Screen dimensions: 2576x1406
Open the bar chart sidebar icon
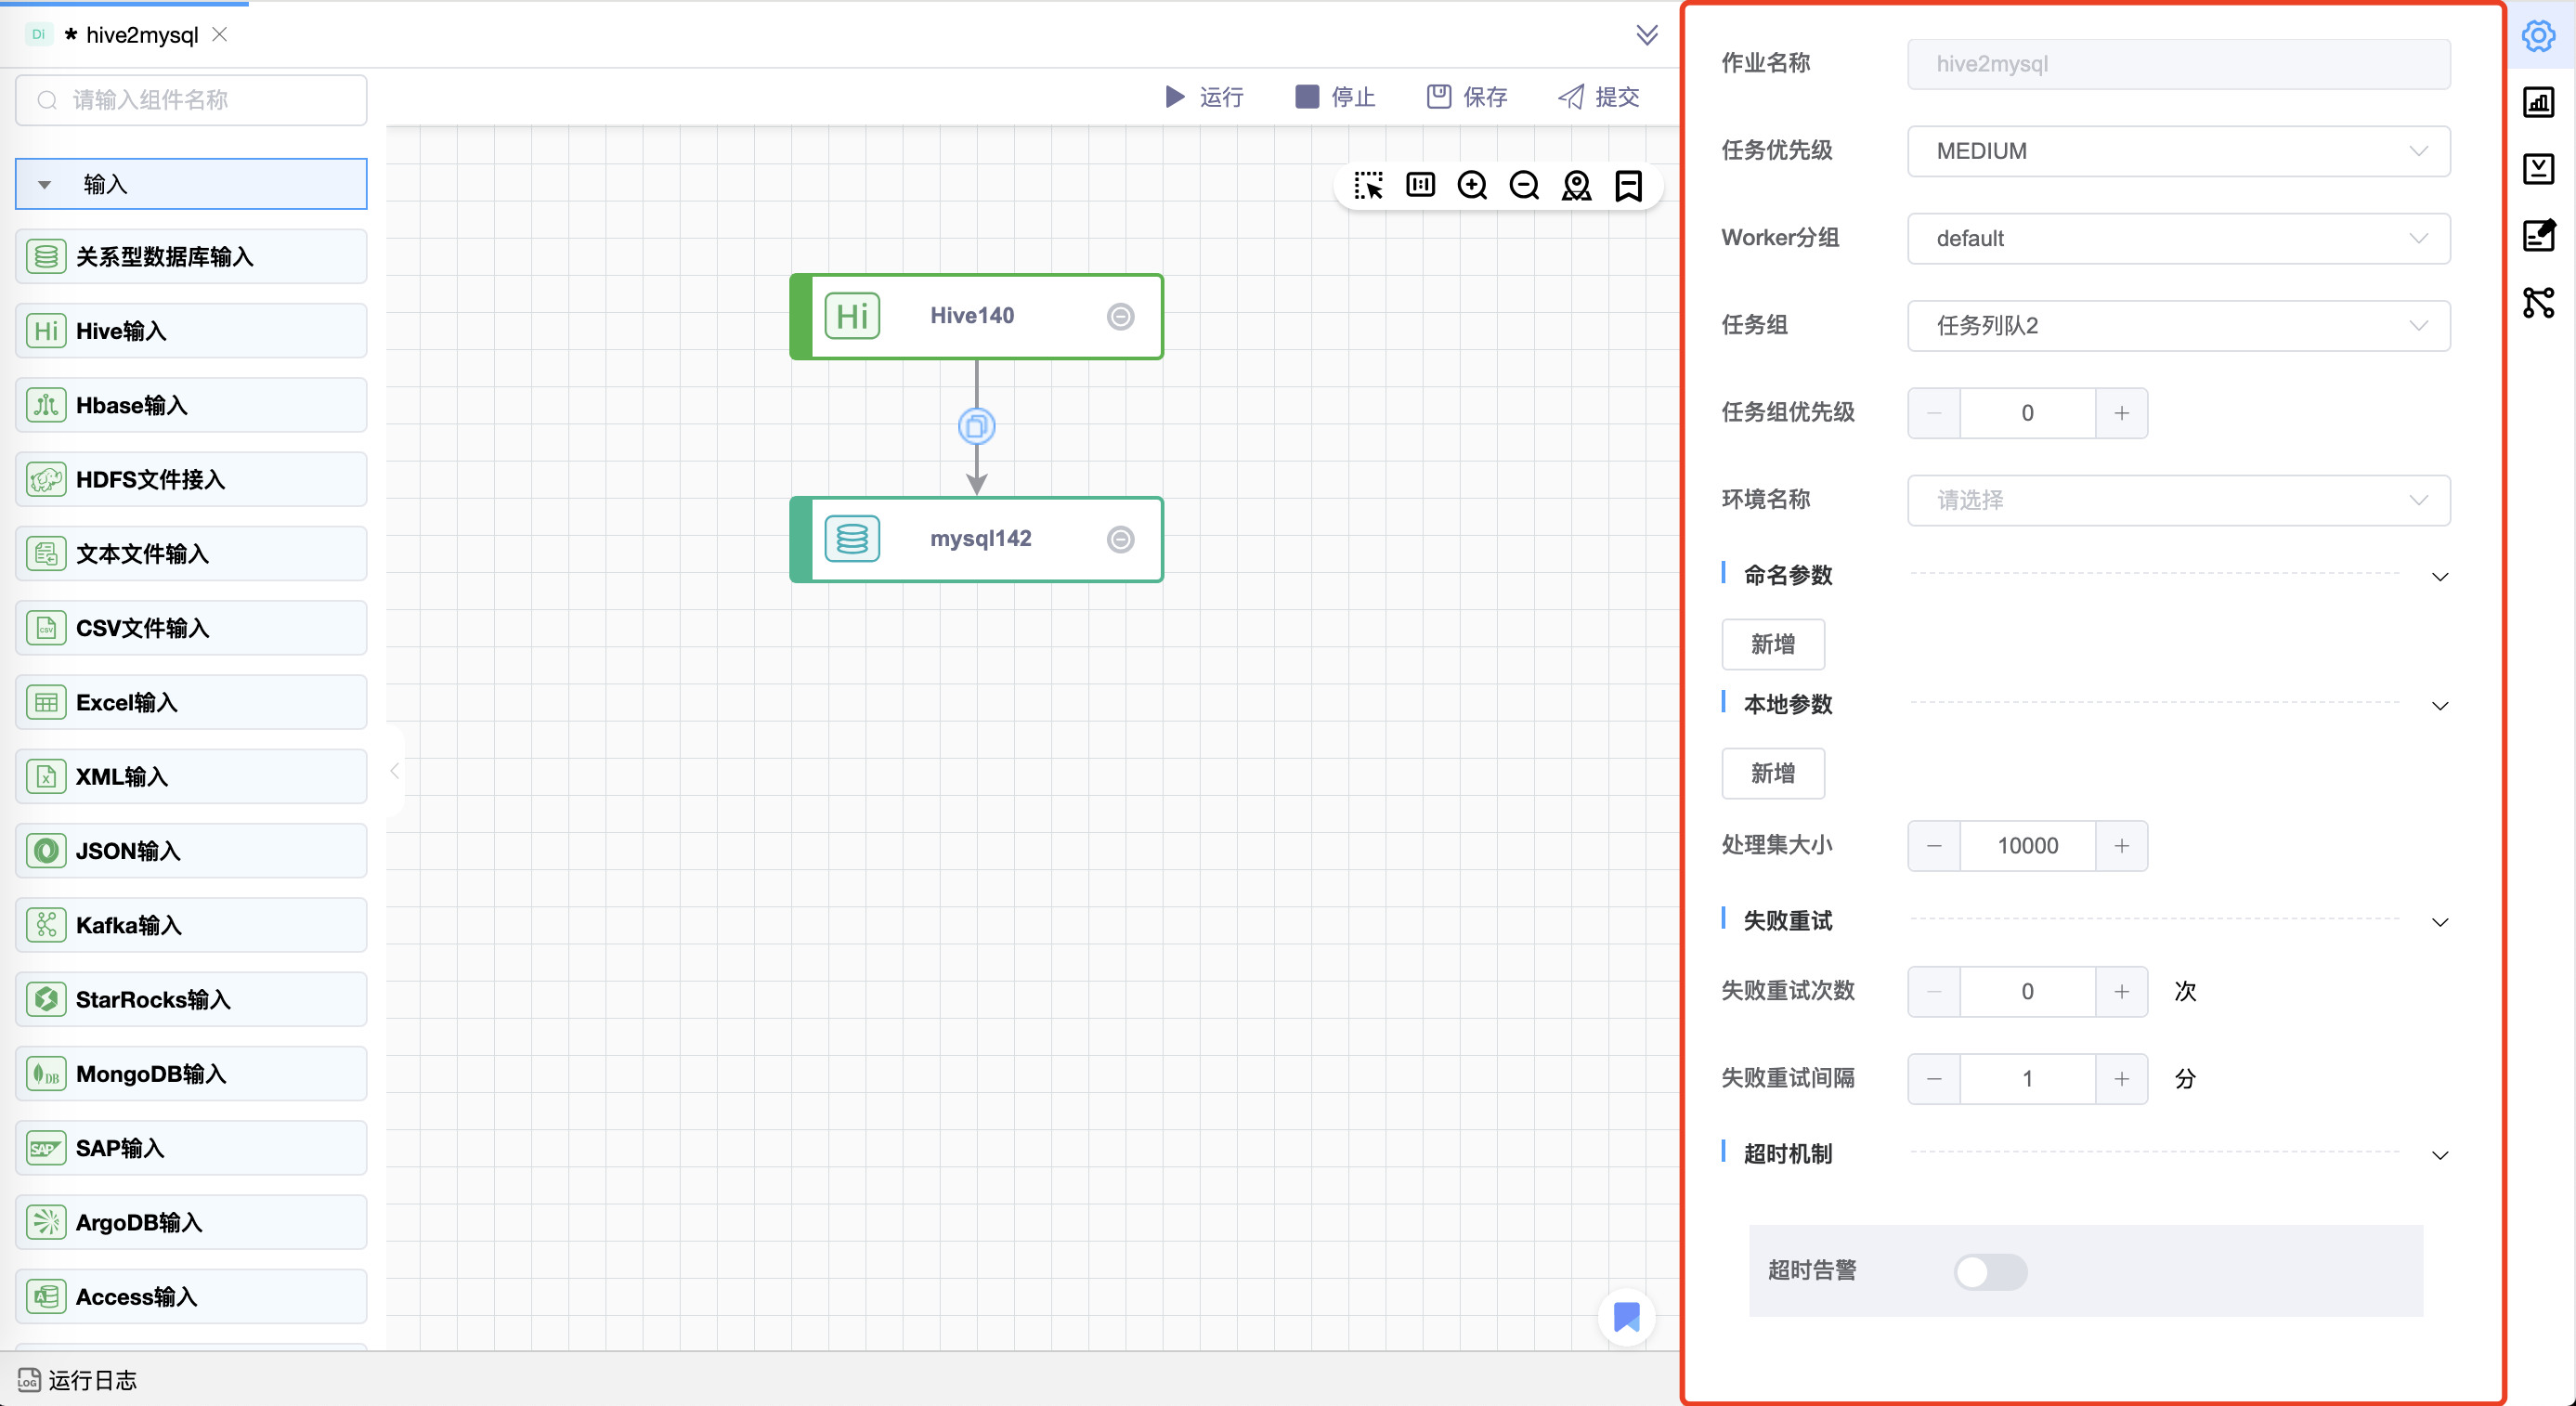click(x=2538, y=102)
